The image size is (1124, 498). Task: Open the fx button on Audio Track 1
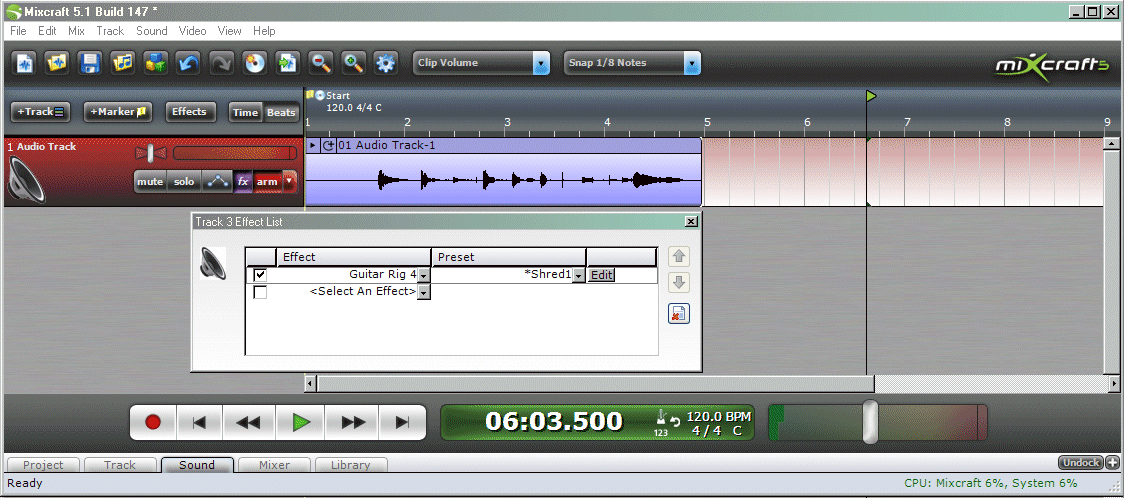243,182
